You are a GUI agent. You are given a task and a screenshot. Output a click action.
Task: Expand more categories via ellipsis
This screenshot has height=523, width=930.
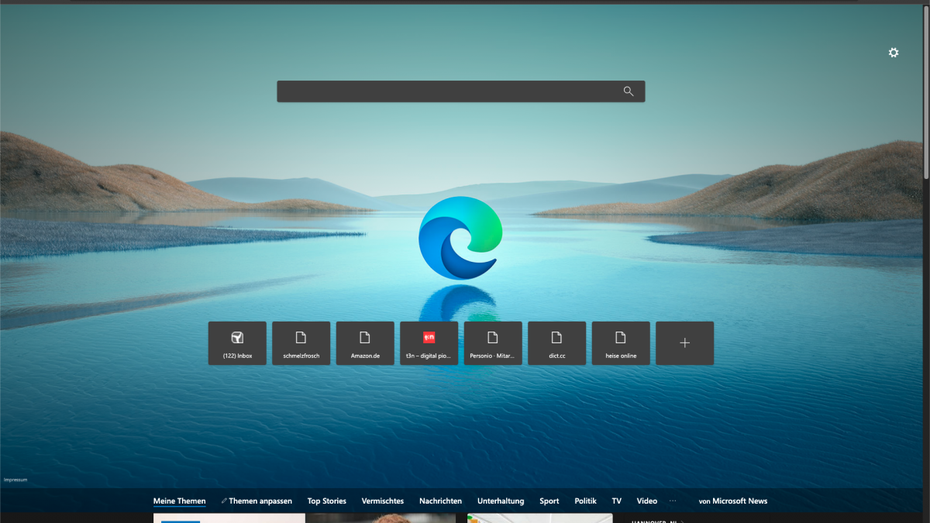[x=672, y=501]
